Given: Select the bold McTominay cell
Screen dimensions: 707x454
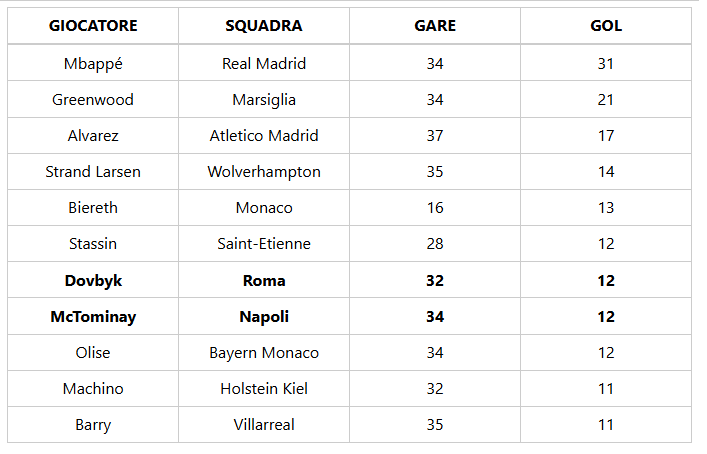Looking at the screenshot, I should tap(93, 317).
